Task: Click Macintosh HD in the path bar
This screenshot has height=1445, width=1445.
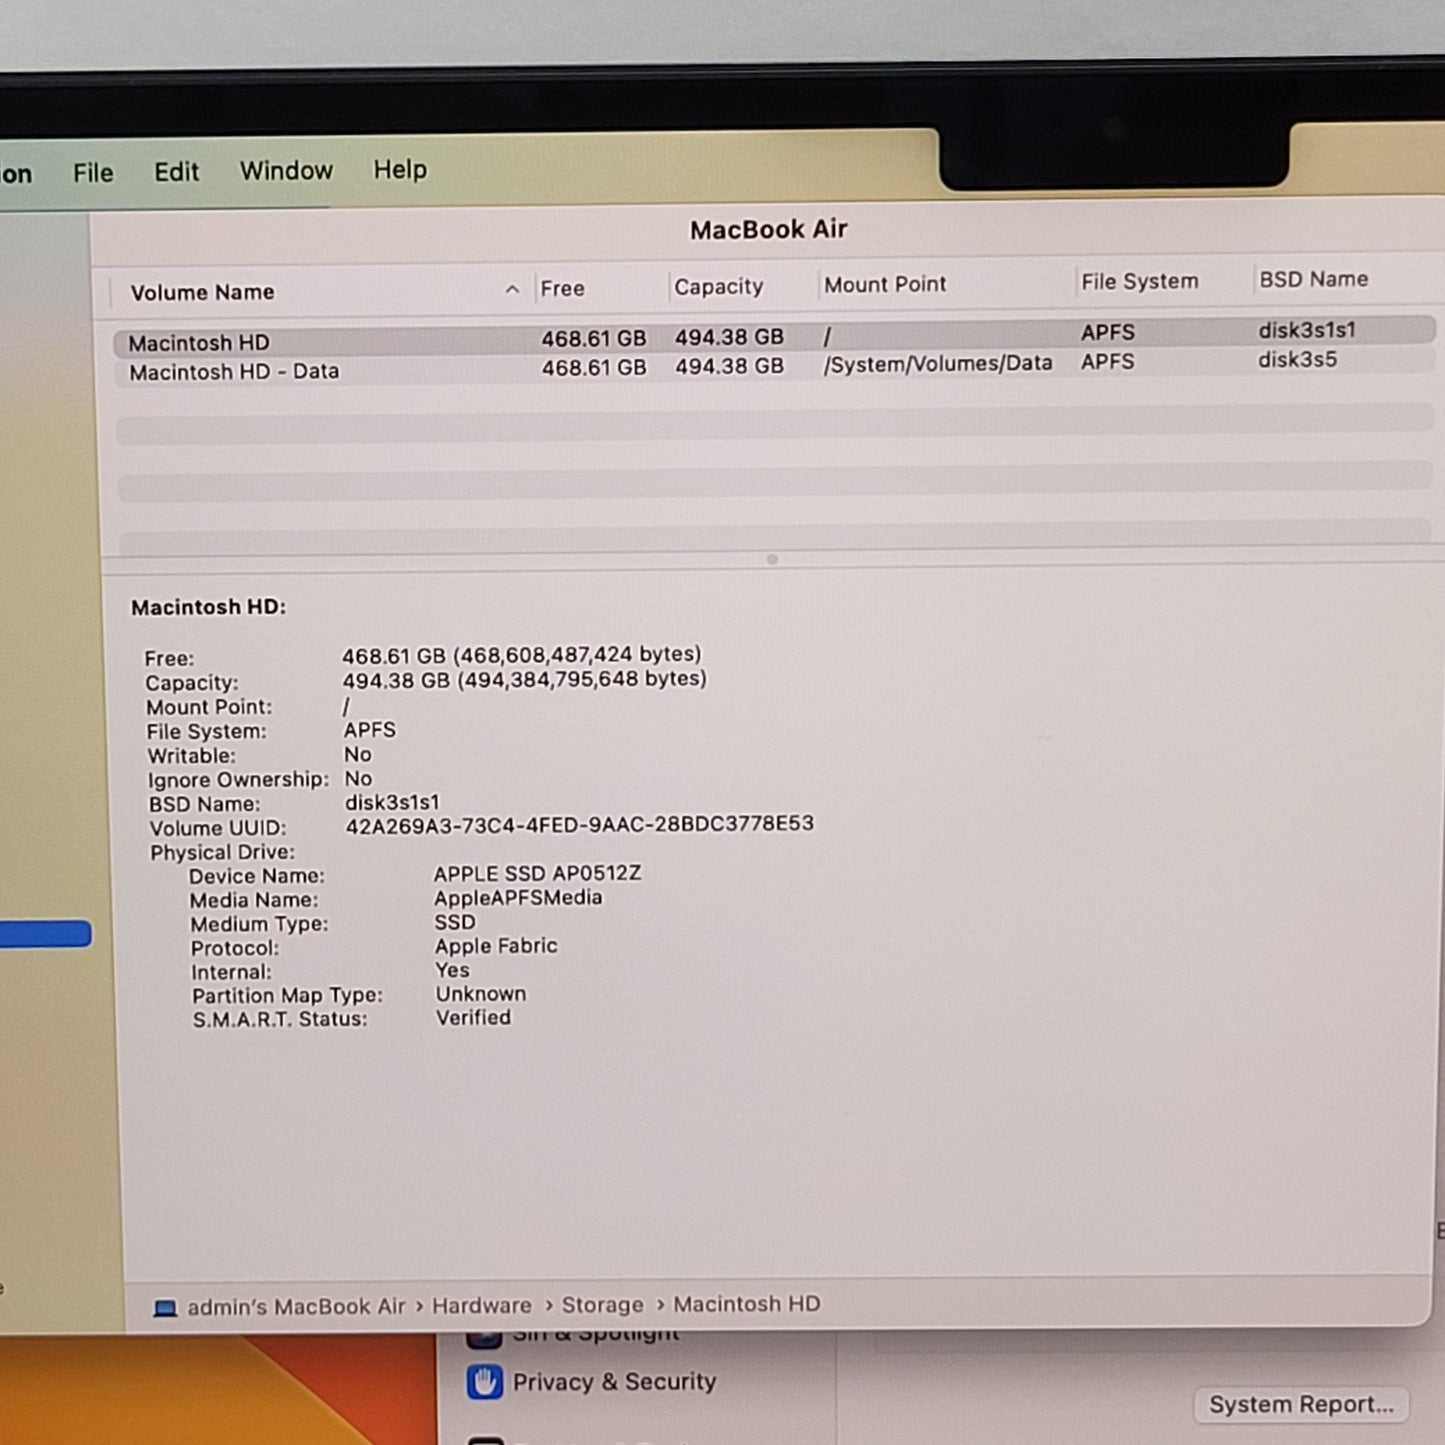Action: [746, 1304]
